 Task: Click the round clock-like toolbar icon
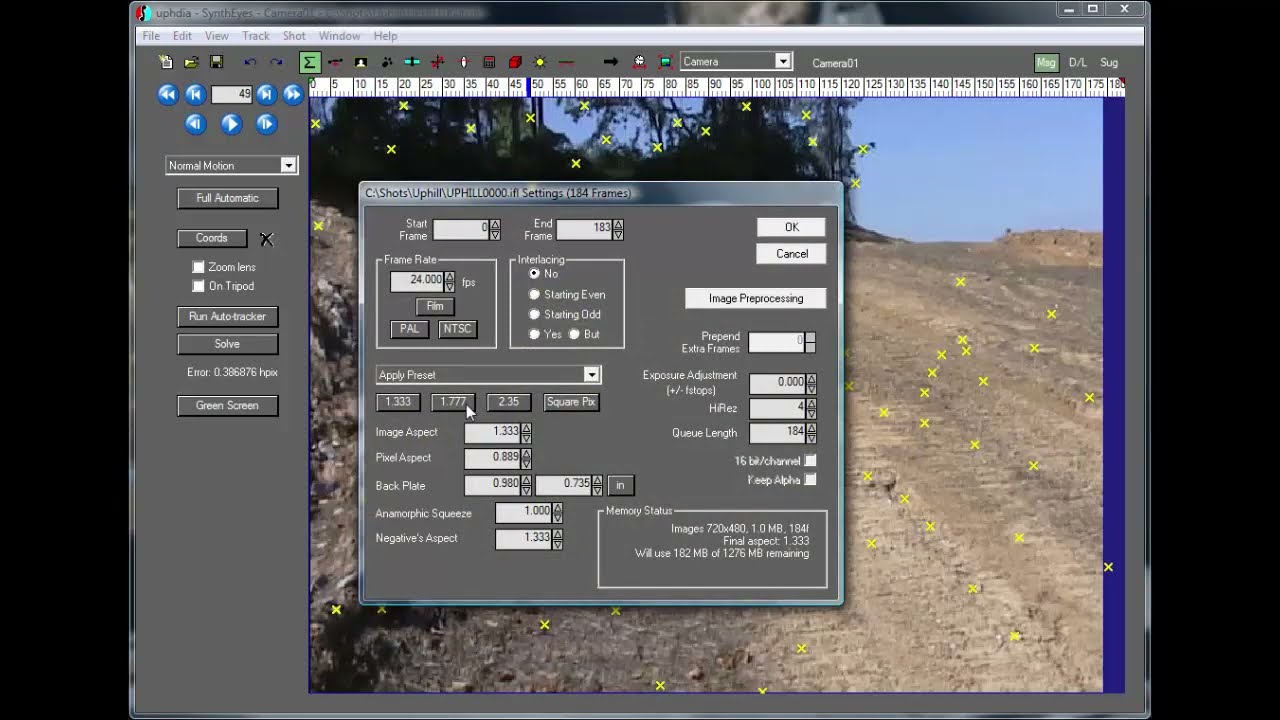point(639,62)
